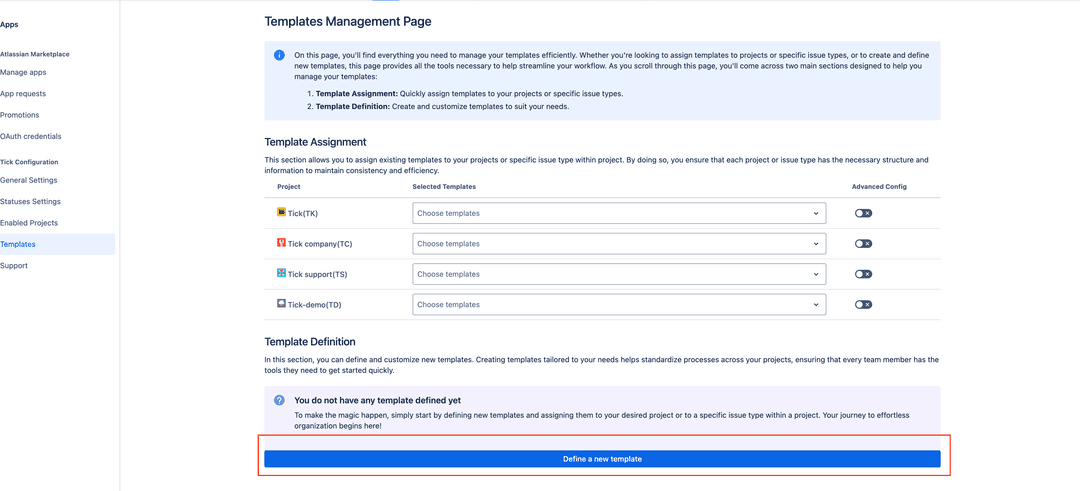1080x491 pixels.
Task: Enable Advanced Config for Tick company(TC)
Action: coord(863,244)
